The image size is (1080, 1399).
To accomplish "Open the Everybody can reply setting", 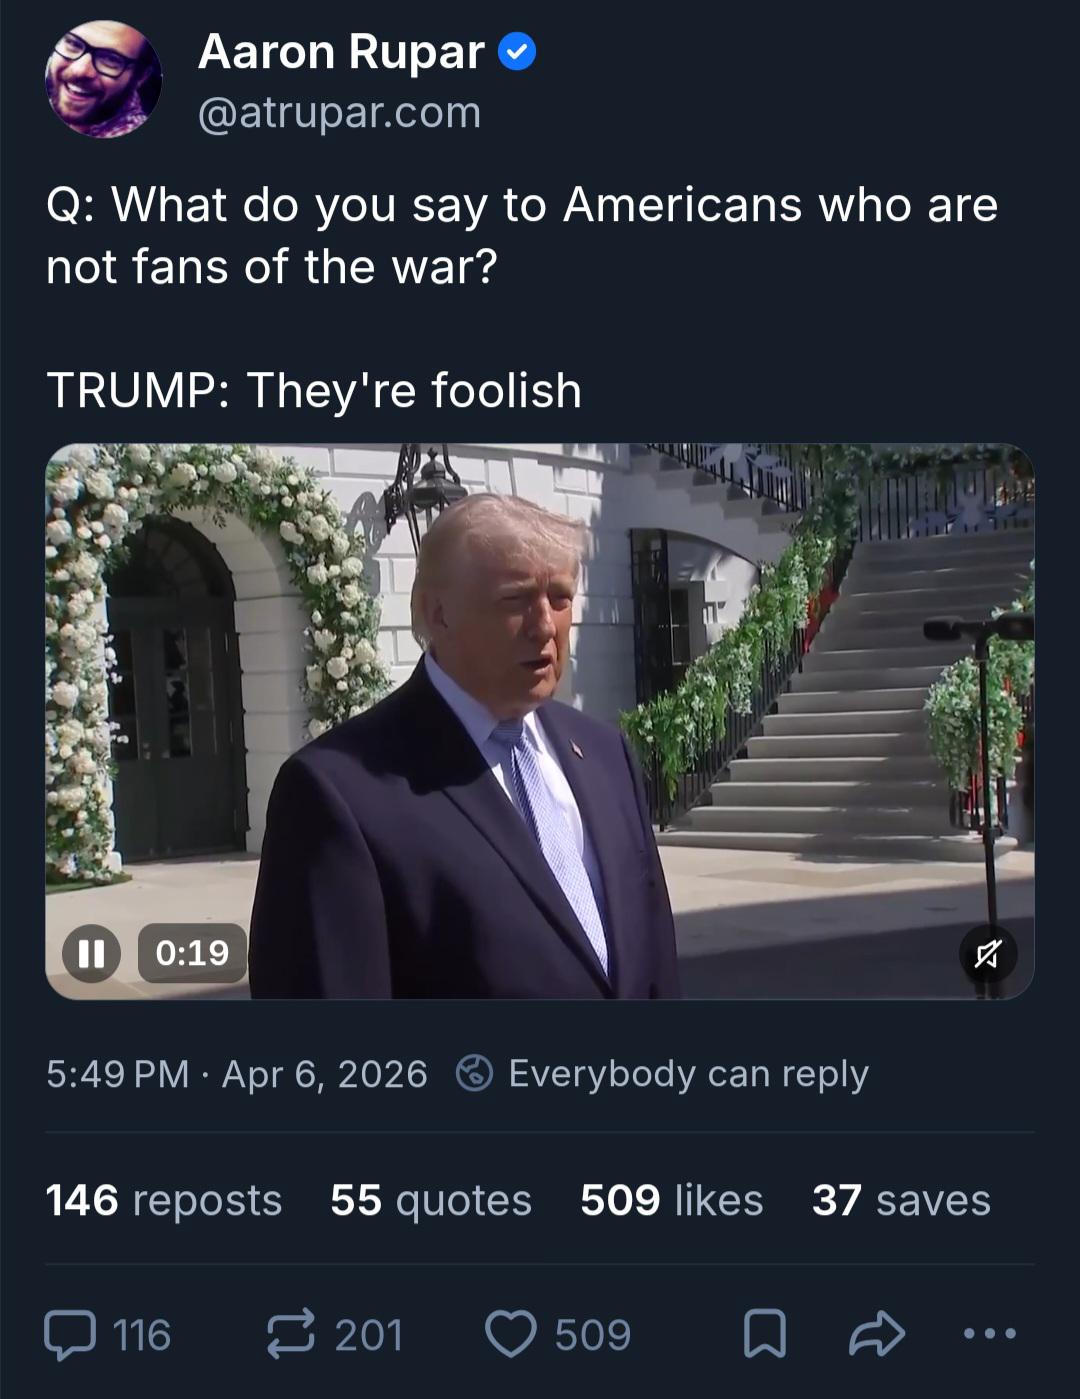I will coord(688,1074).
